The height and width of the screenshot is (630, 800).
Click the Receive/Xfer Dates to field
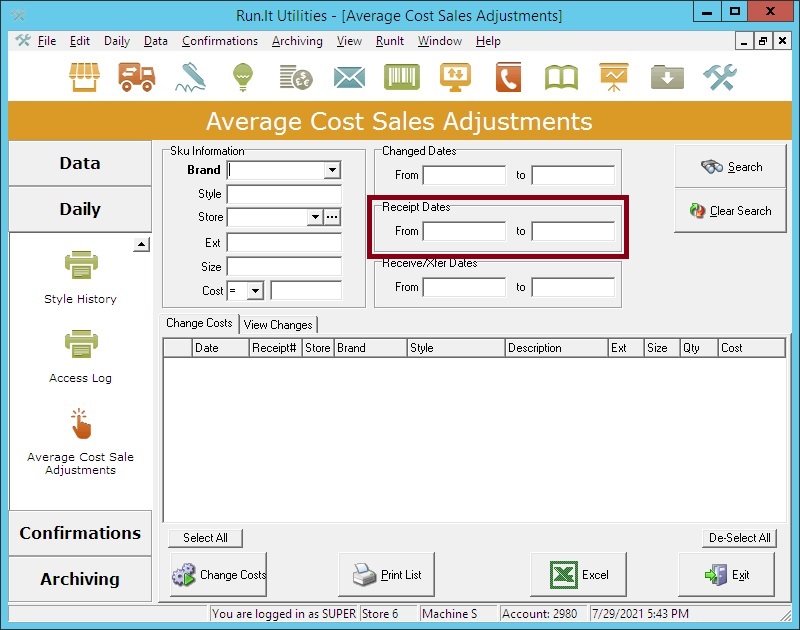tap(573, 287)
